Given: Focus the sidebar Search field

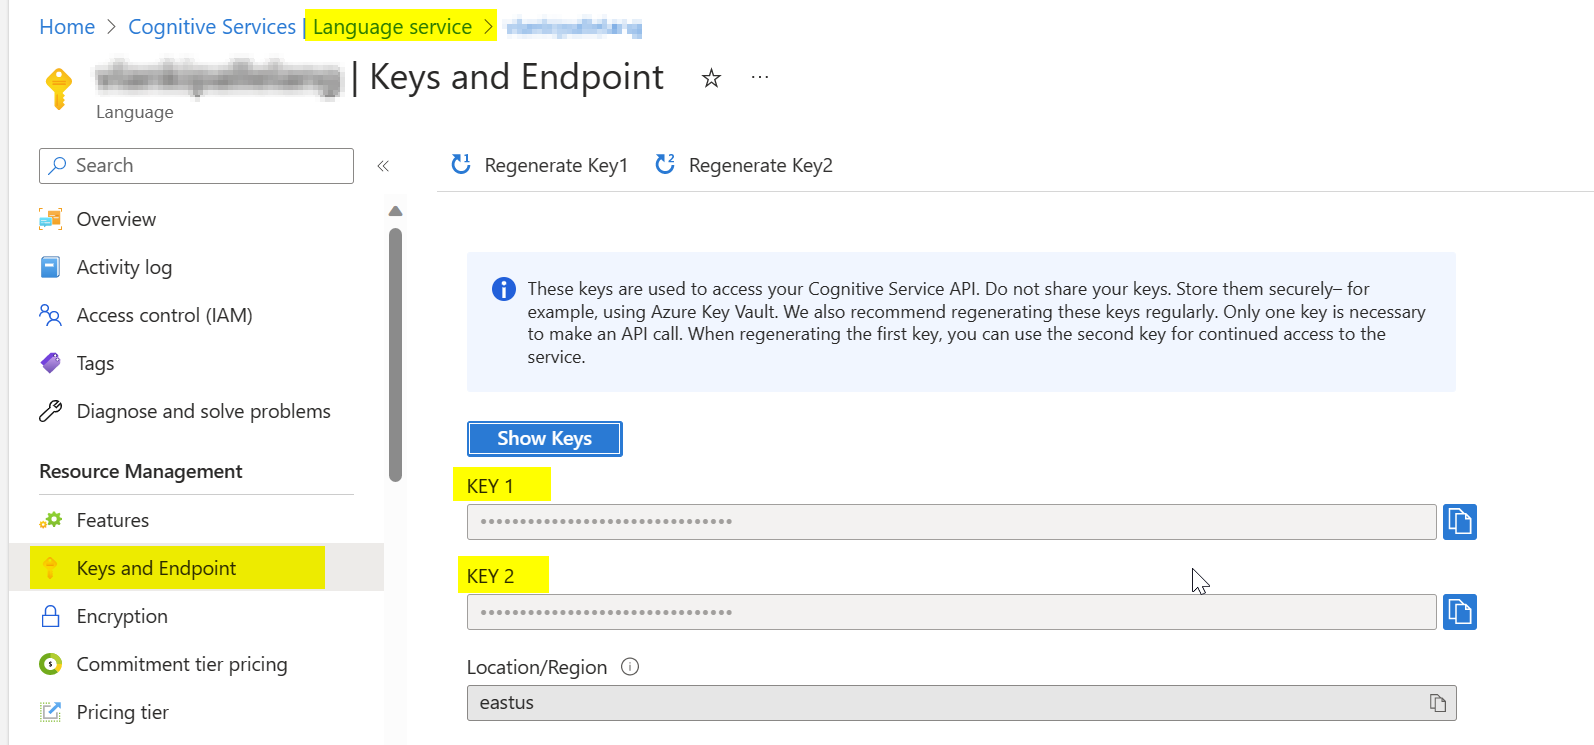Looking at the screenshot, I should 196,166.
